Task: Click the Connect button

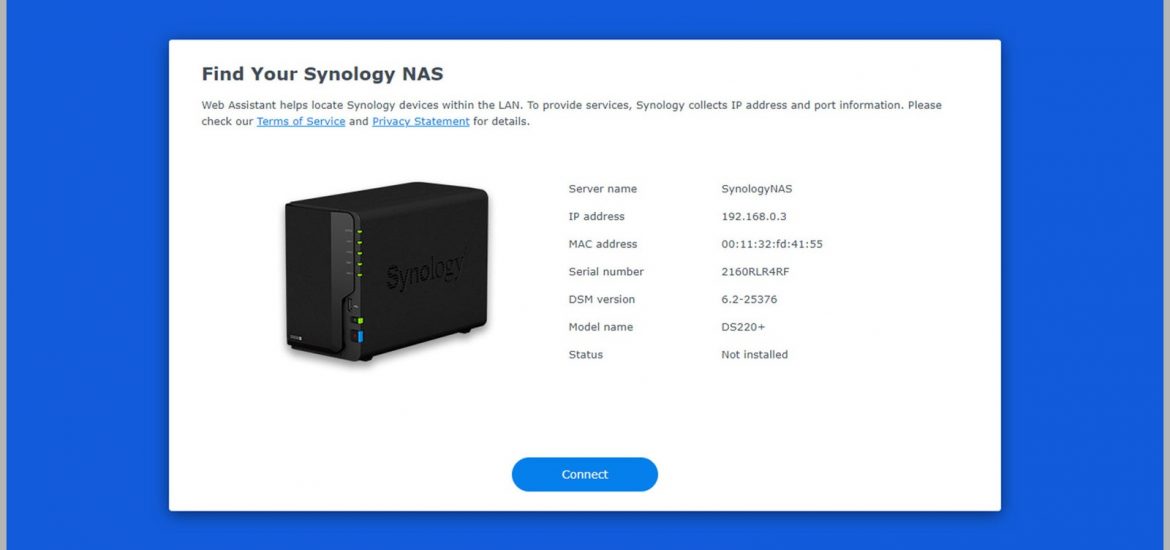Action: pos(584,475)
